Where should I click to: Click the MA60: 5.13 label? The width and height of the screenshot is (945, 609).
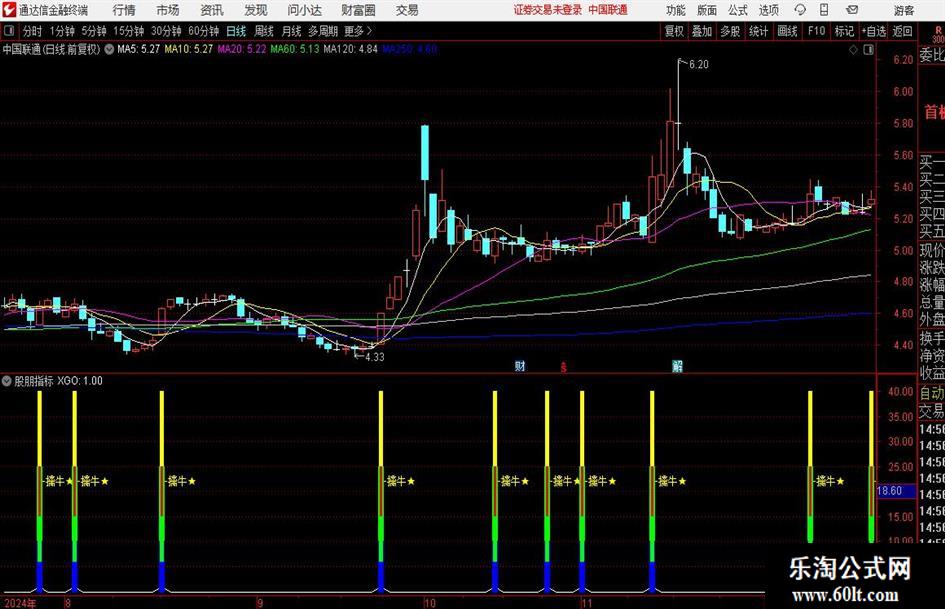(295, 49)
